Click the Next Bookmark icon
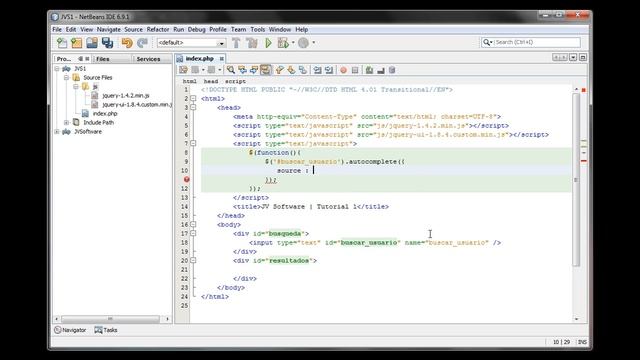Image resolution: width=640 pixels, height=360 pixels. 291,70
